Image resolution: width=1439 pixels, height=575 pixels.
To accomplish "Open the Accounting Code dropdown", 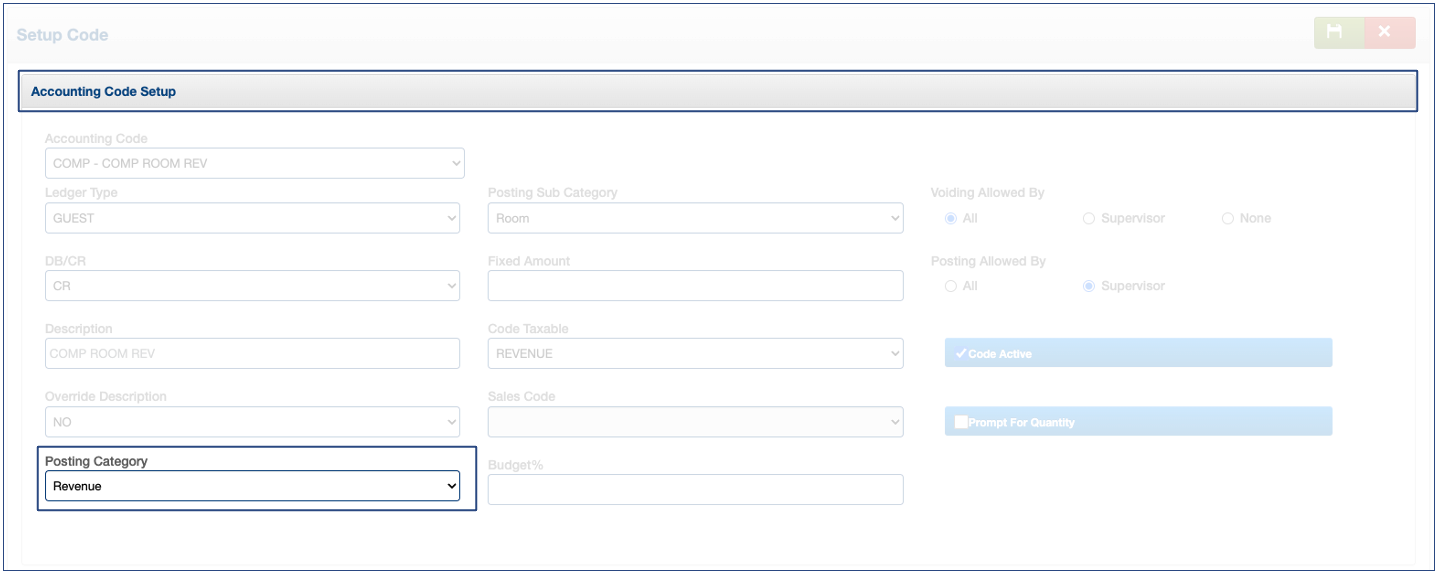I will tap(254, 163).
